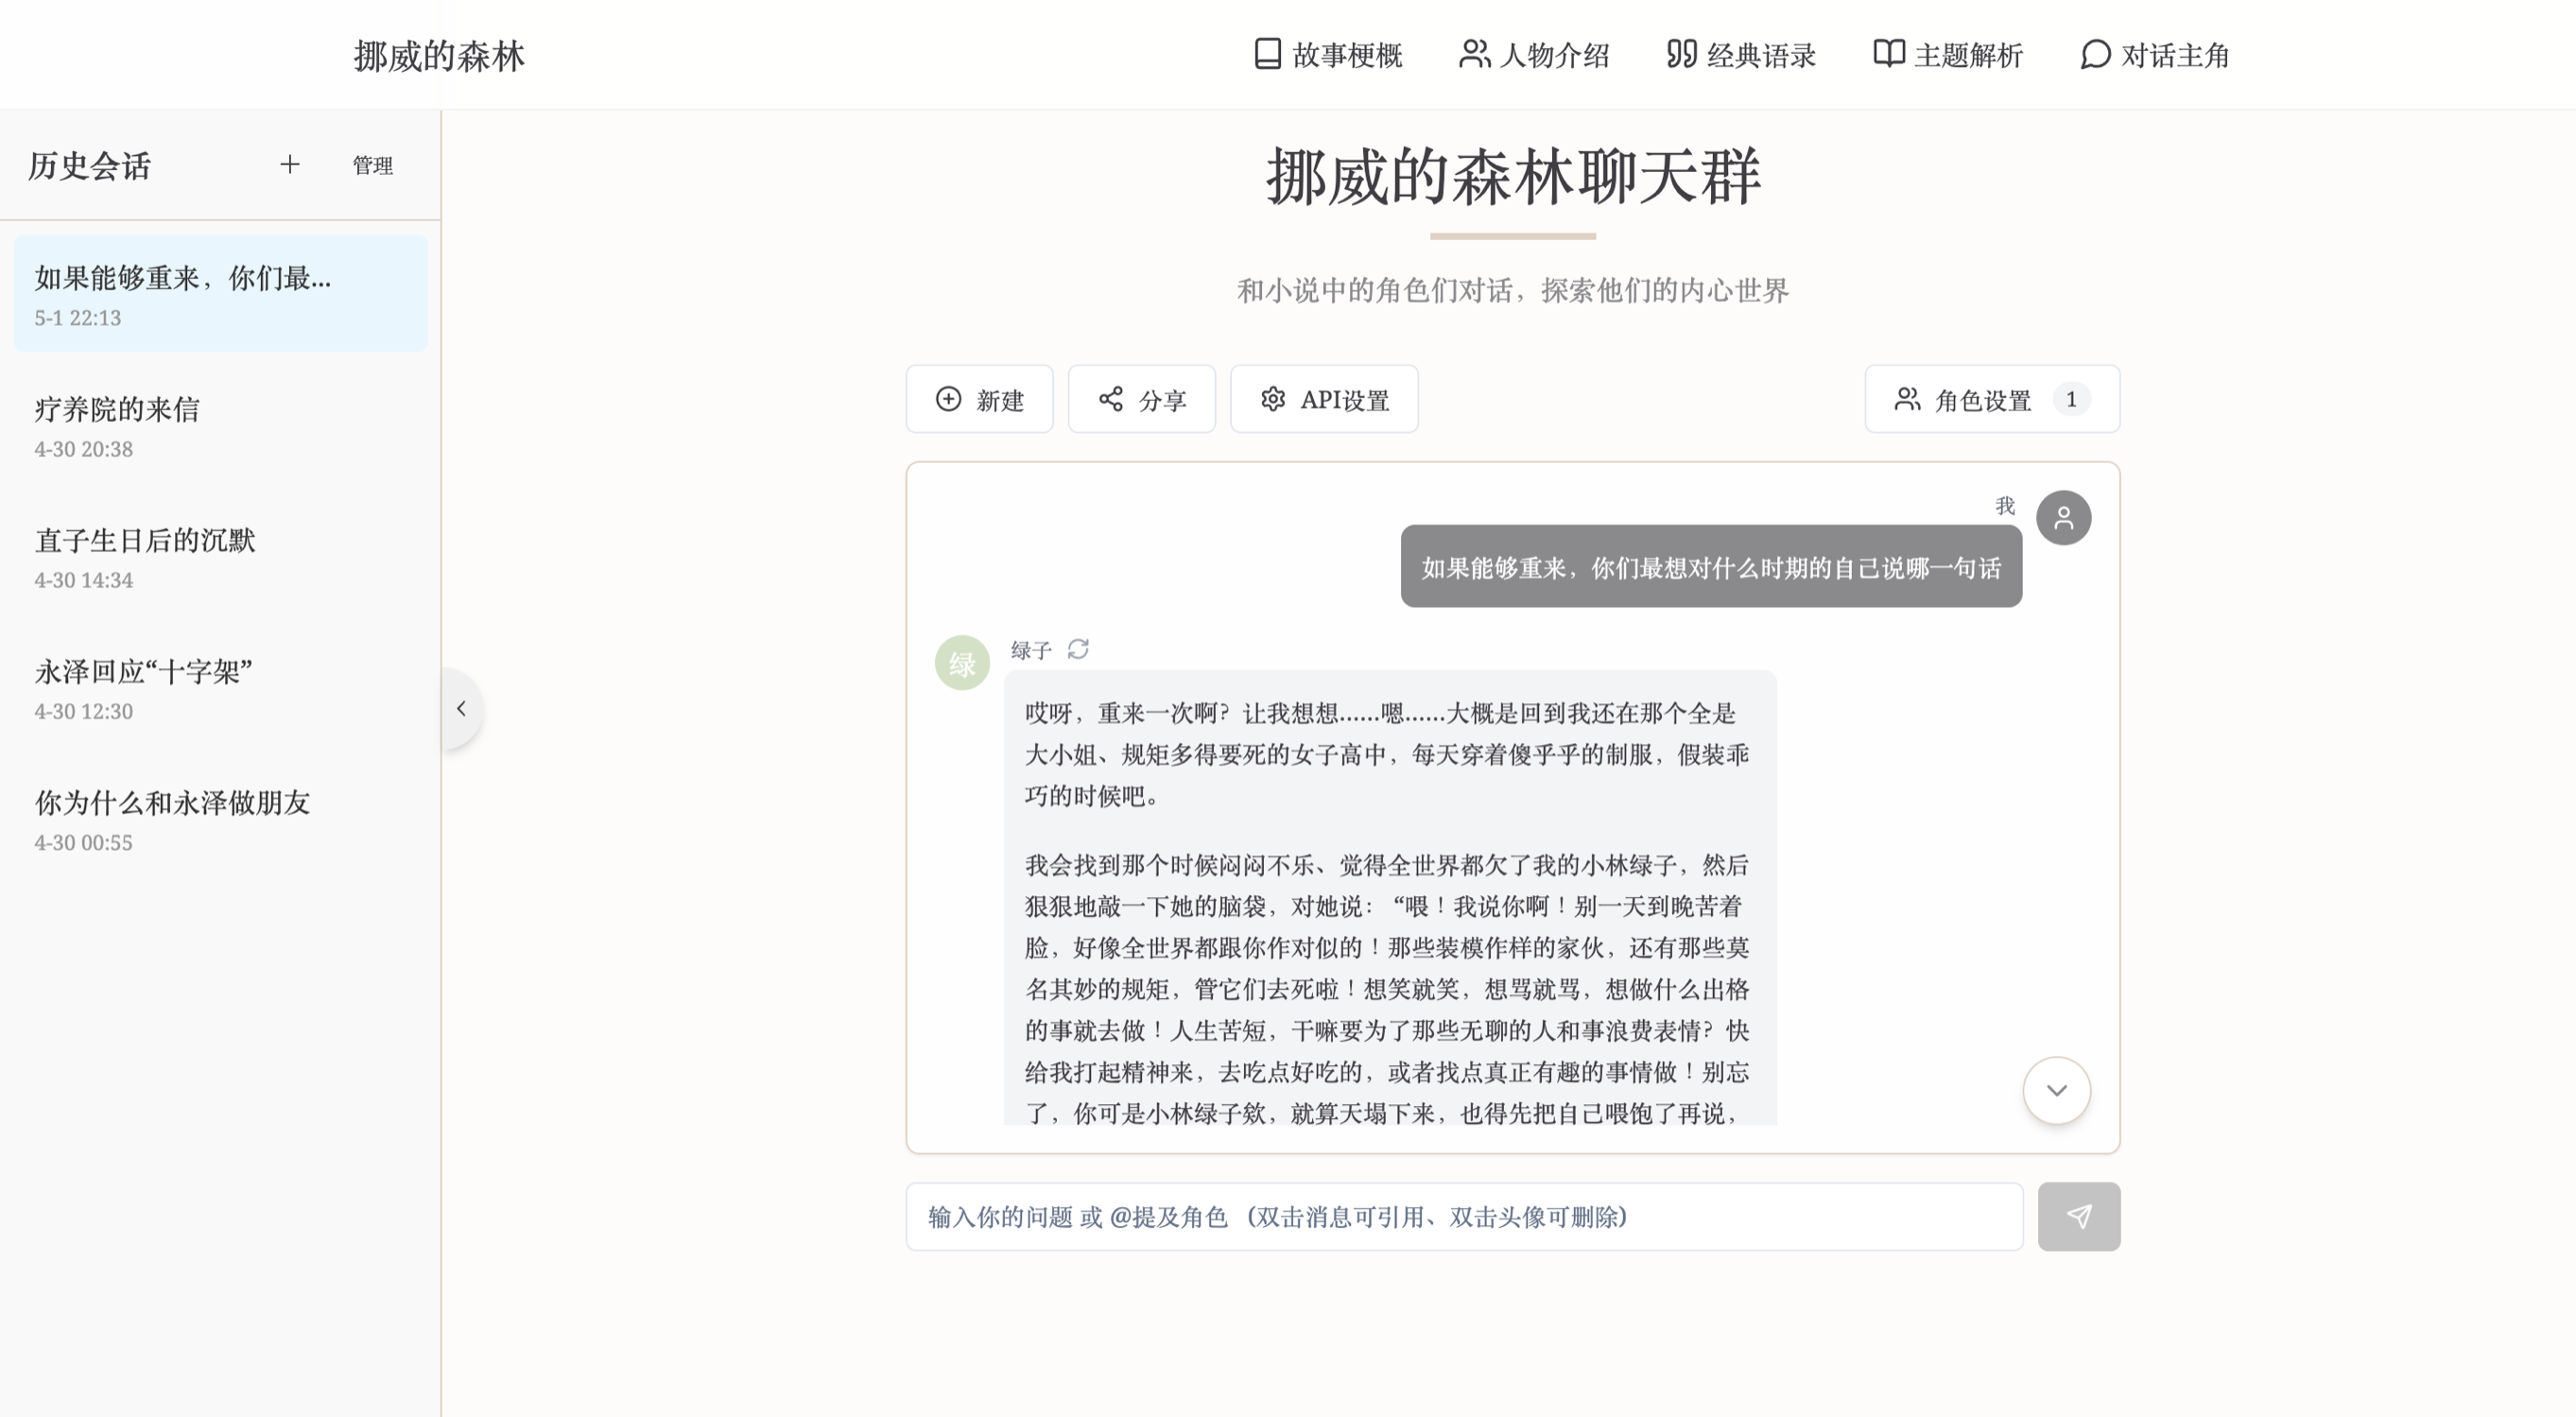This screenshot has width=2576, height=1417.
Task: Click the 挪威的森林 site title
Action: [439, 56]
